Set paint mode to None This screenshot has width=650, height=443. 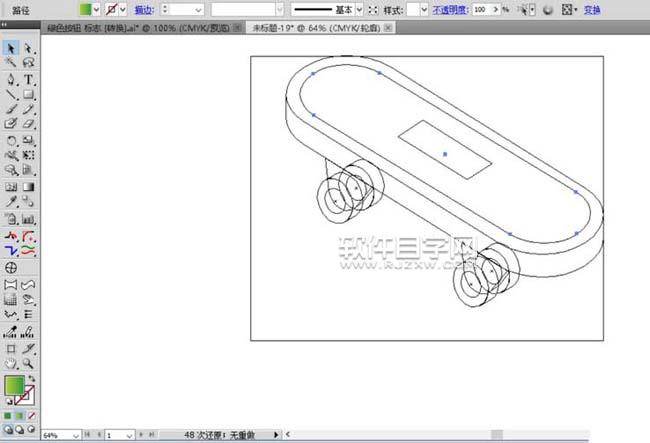click(x=32, y=415)
